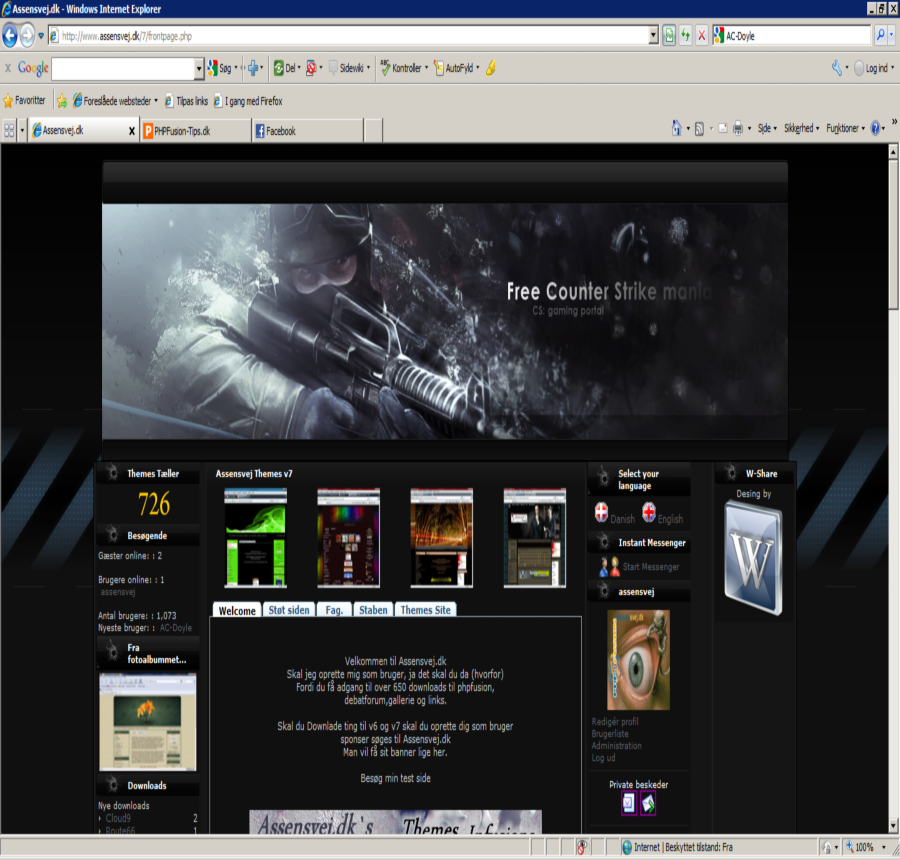This screenshot has width=900, height=860.
Task: Click the search magnifier button
Action: [x=880, y=36]
